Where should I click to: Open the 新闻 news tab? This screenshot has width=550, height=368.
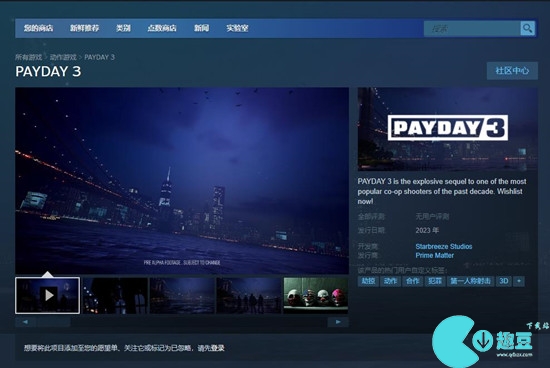(202, 28)
